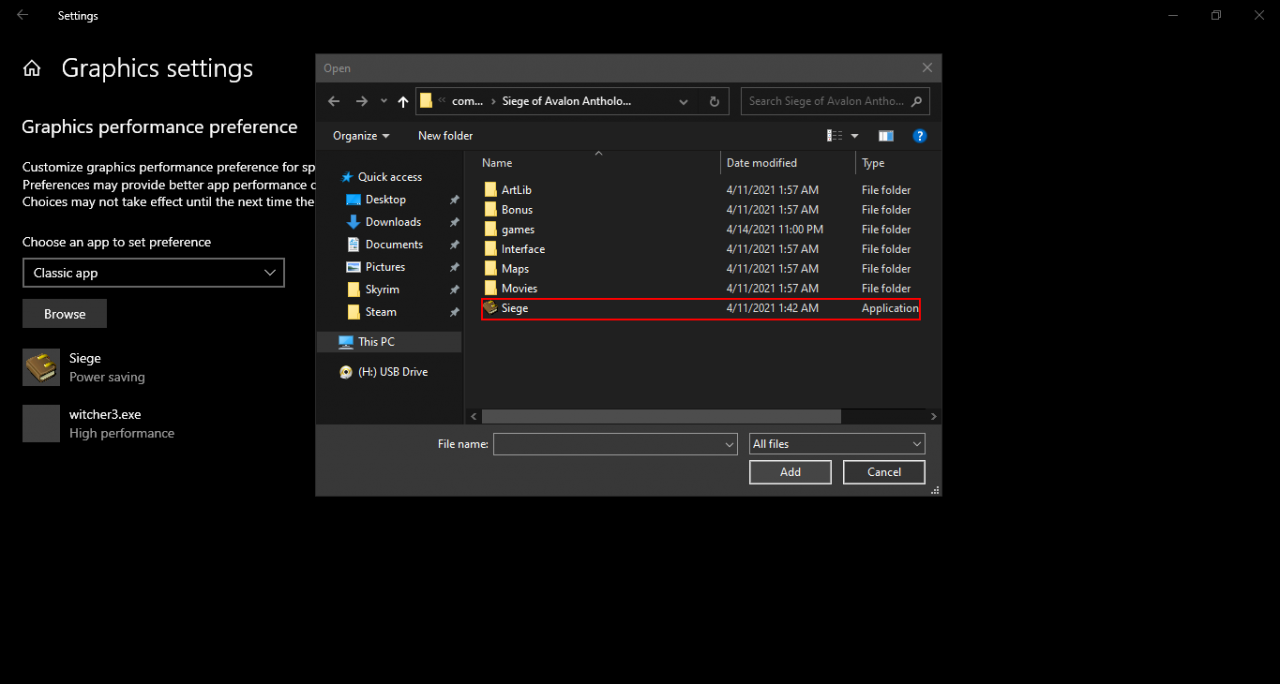
Task: Open the File name dropdown arrow
Action: tap(729, 444)
